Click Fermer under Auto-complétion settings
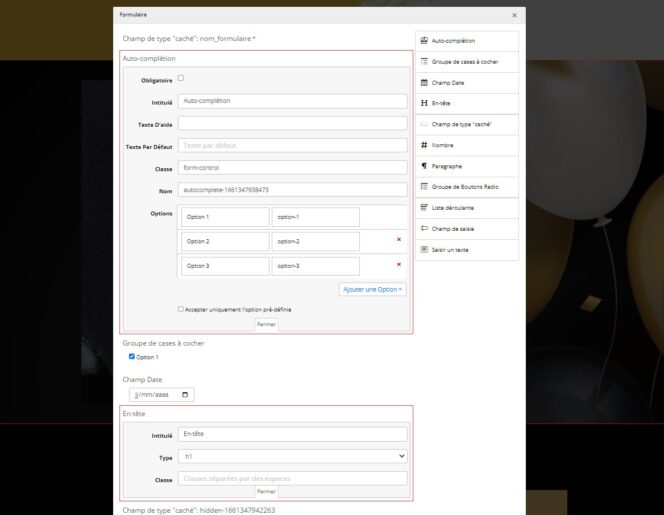Screen dimensions: 664x515 [x=266, y=324]
